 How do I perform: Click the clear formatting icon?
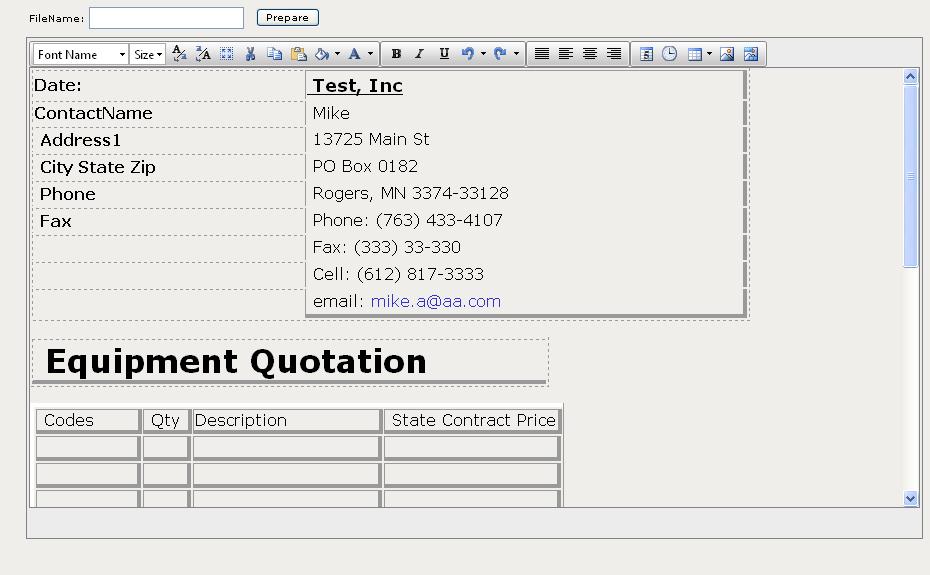203,54
